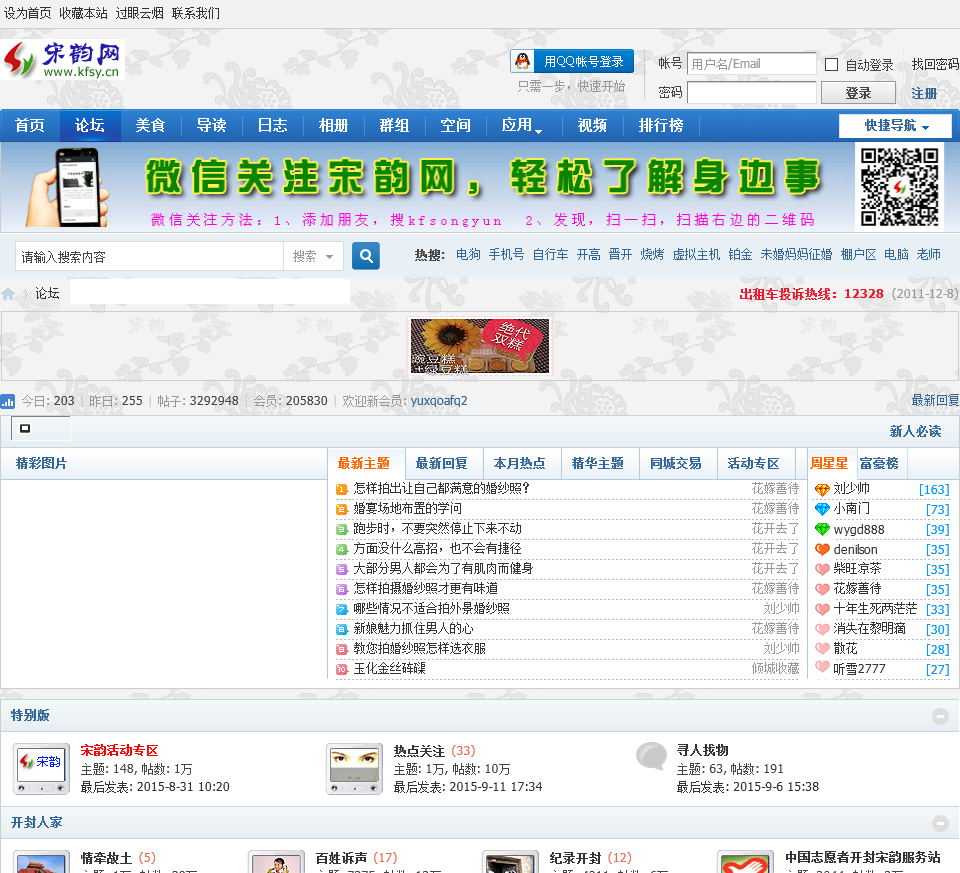The width and height of the screenshot is (960, 873).
Task: Open topic 跑步时，不要突然停止下来不动
Action: pos(437,529)
